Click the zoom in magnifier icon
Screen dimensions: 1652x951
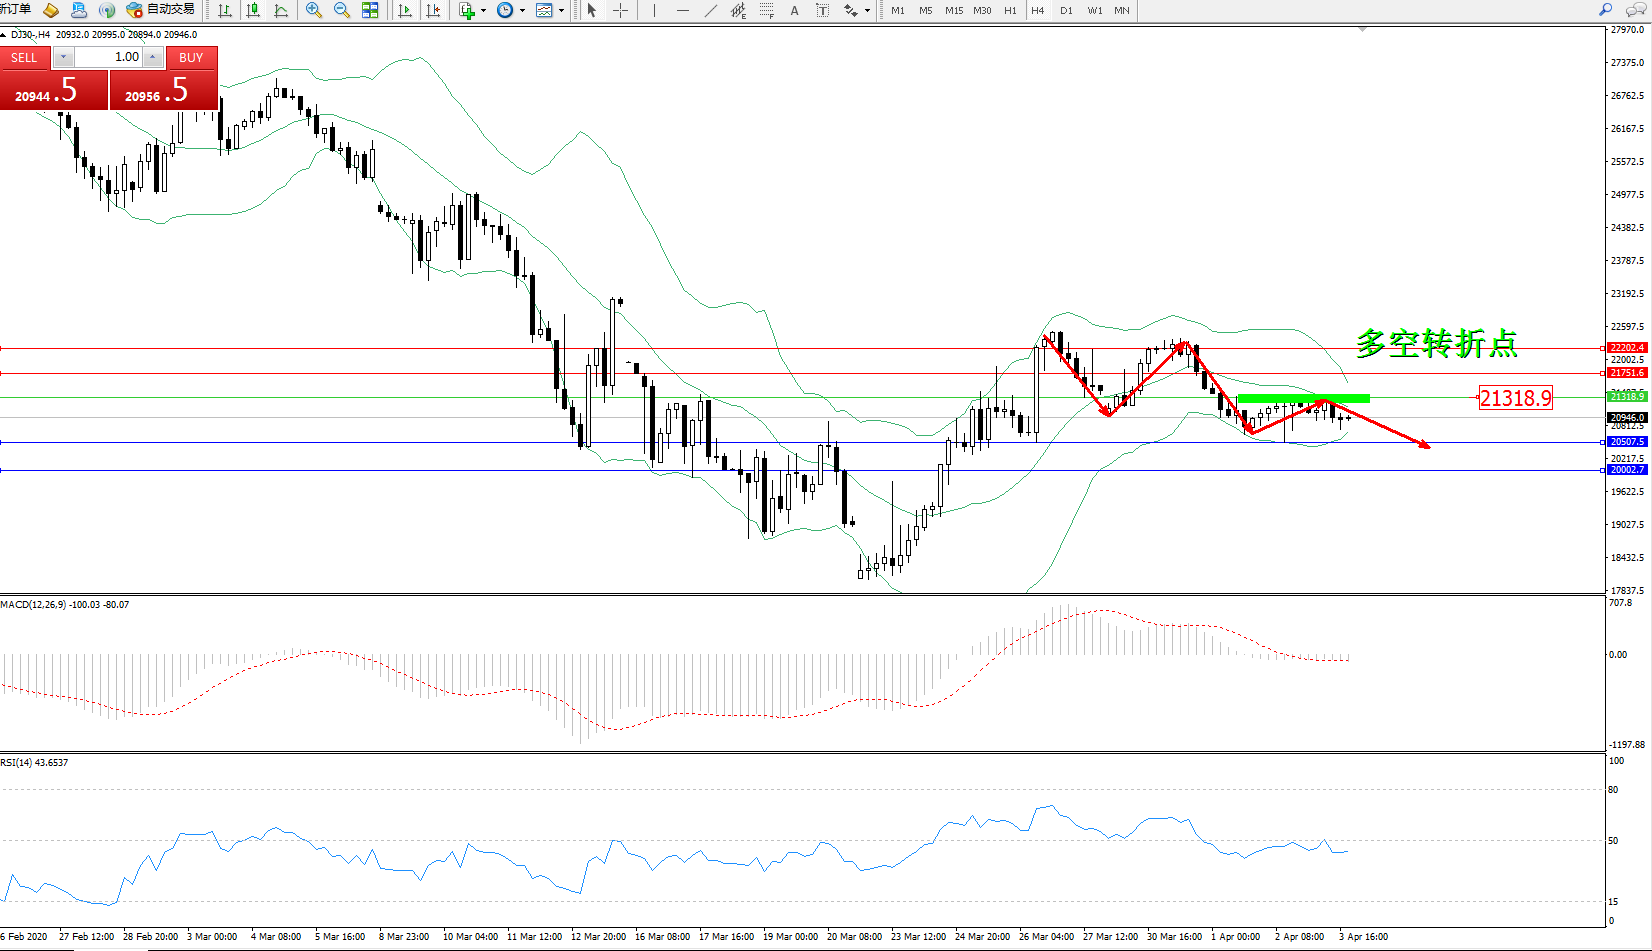pyautogui.click(x=313, y=10)
